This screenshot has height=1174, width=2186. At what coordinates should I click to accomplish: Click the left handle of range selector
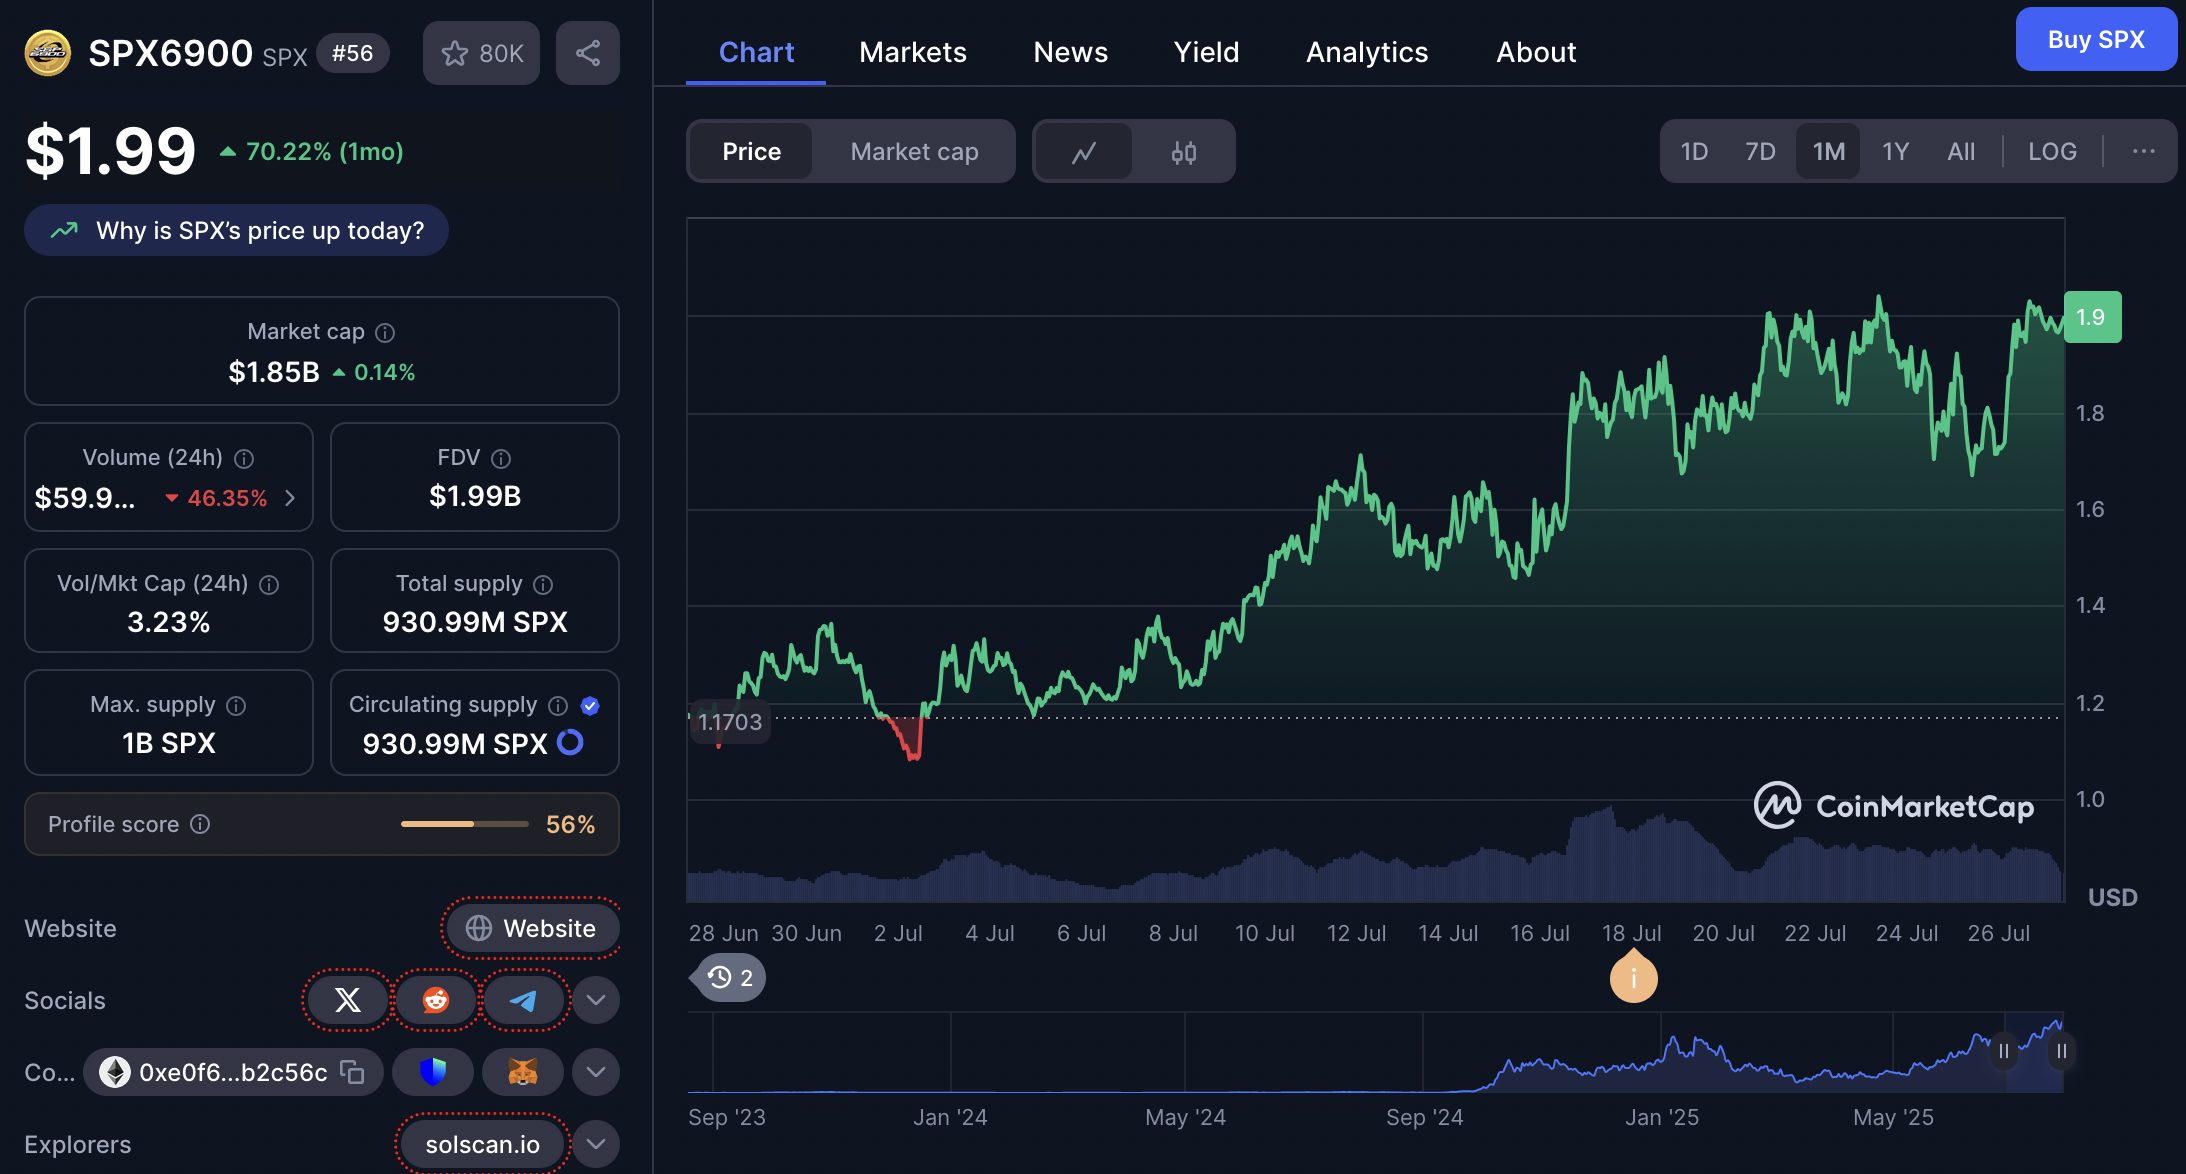[2004, 1051]
